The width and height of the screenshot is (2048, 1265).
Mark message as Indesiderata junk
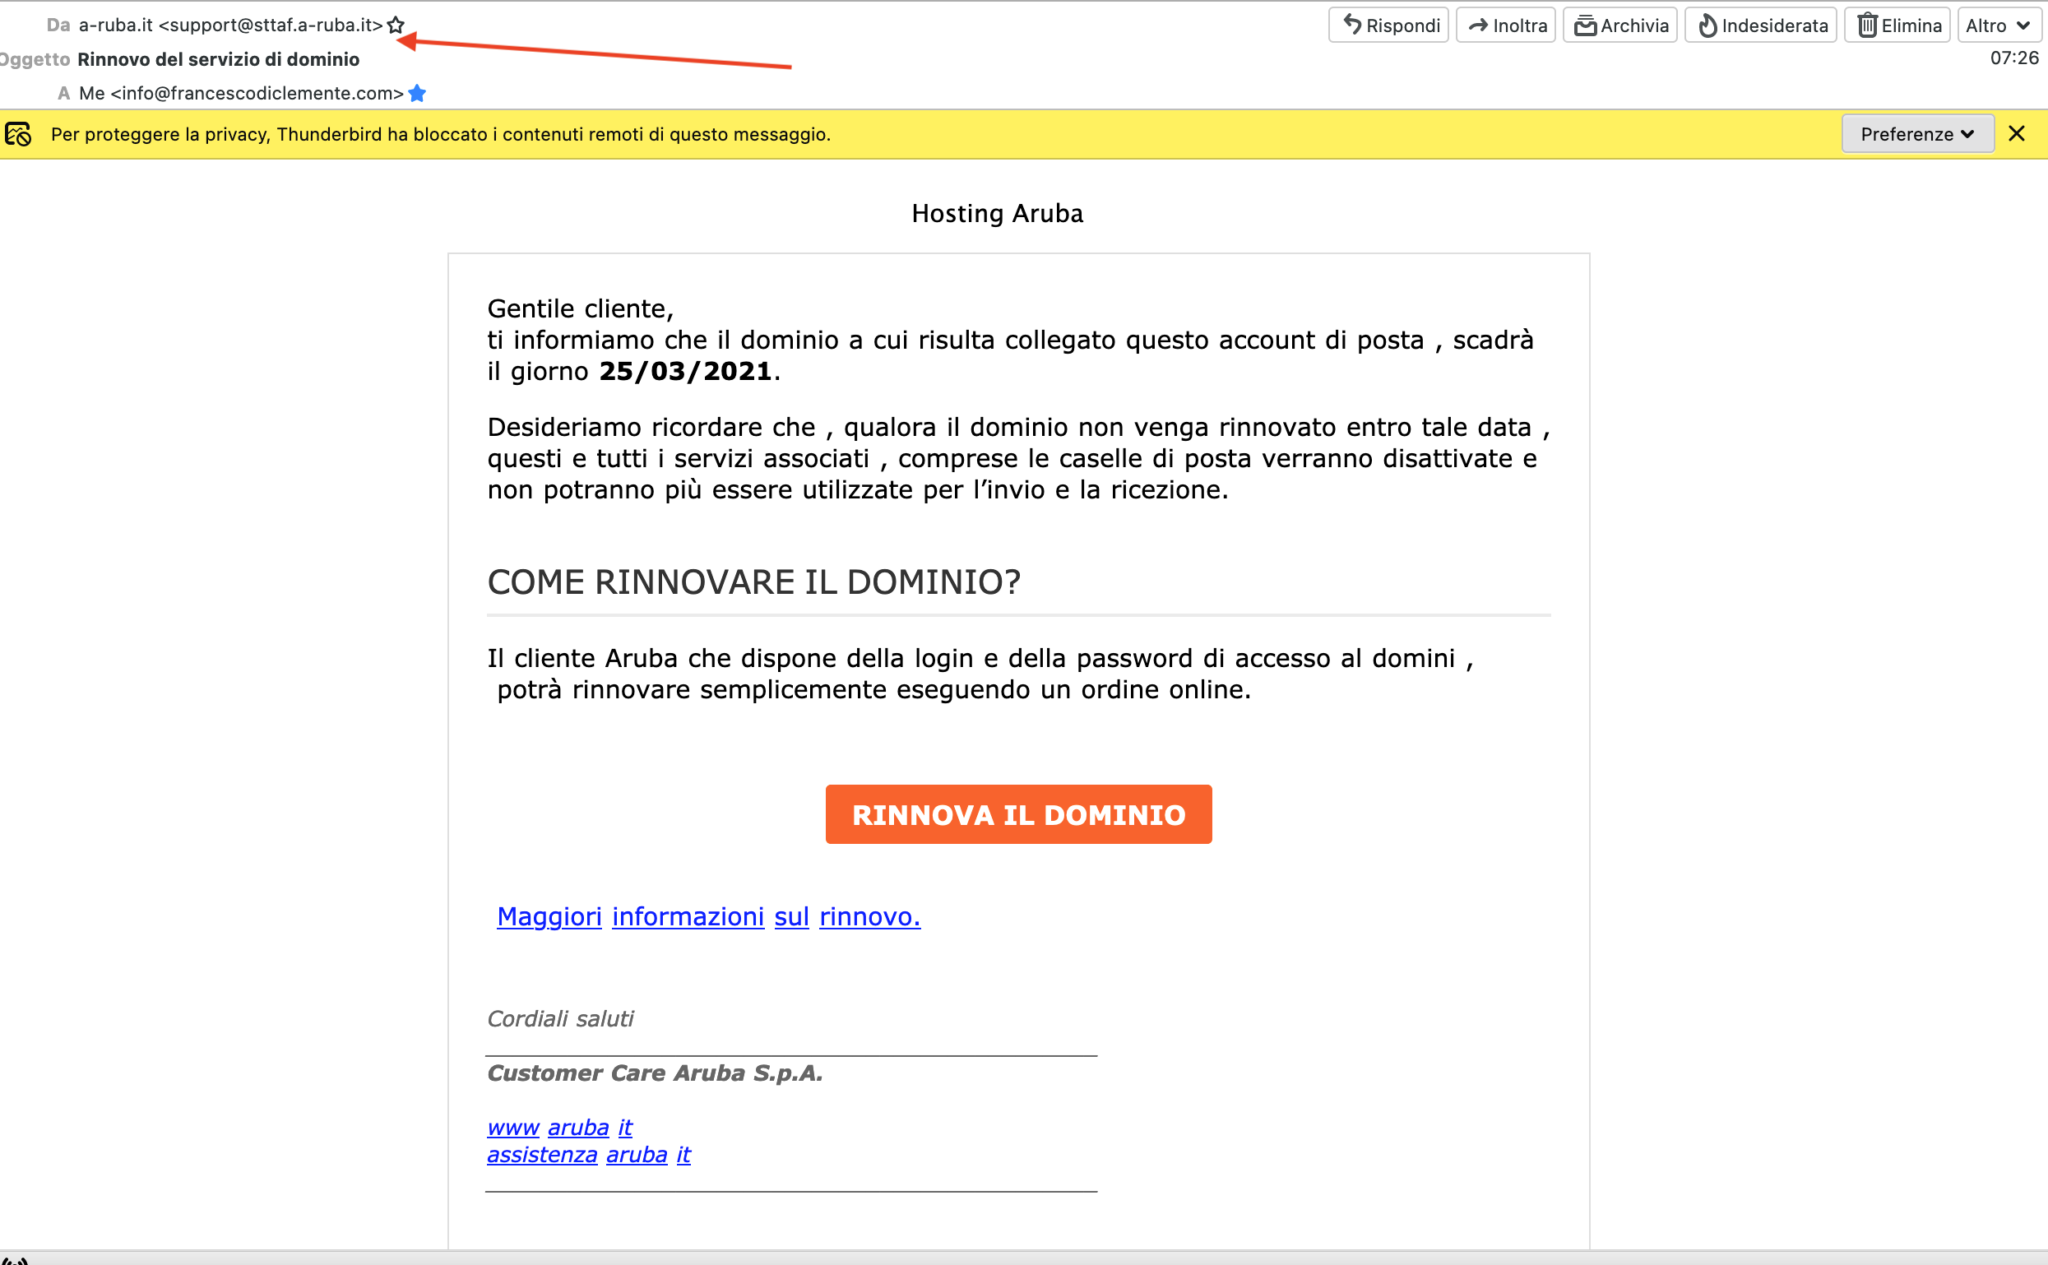pos(1761,25)
